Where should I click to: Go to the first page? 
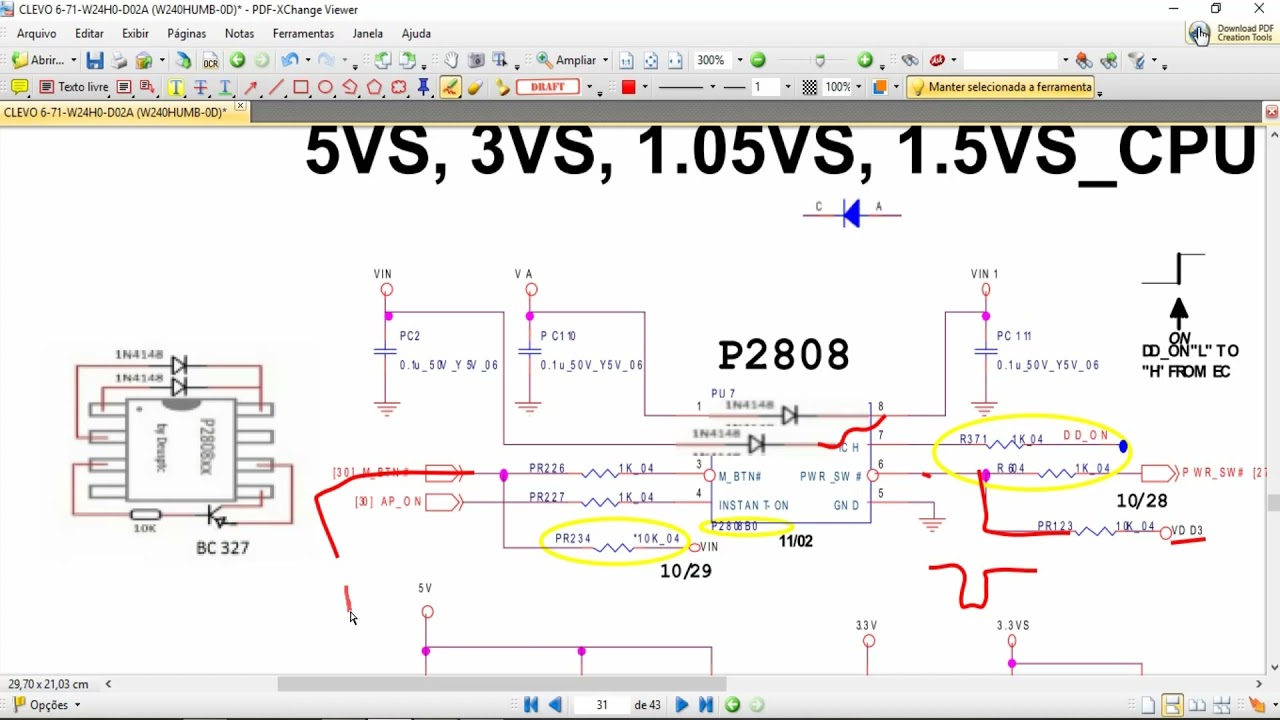click(x=531, y=705)
